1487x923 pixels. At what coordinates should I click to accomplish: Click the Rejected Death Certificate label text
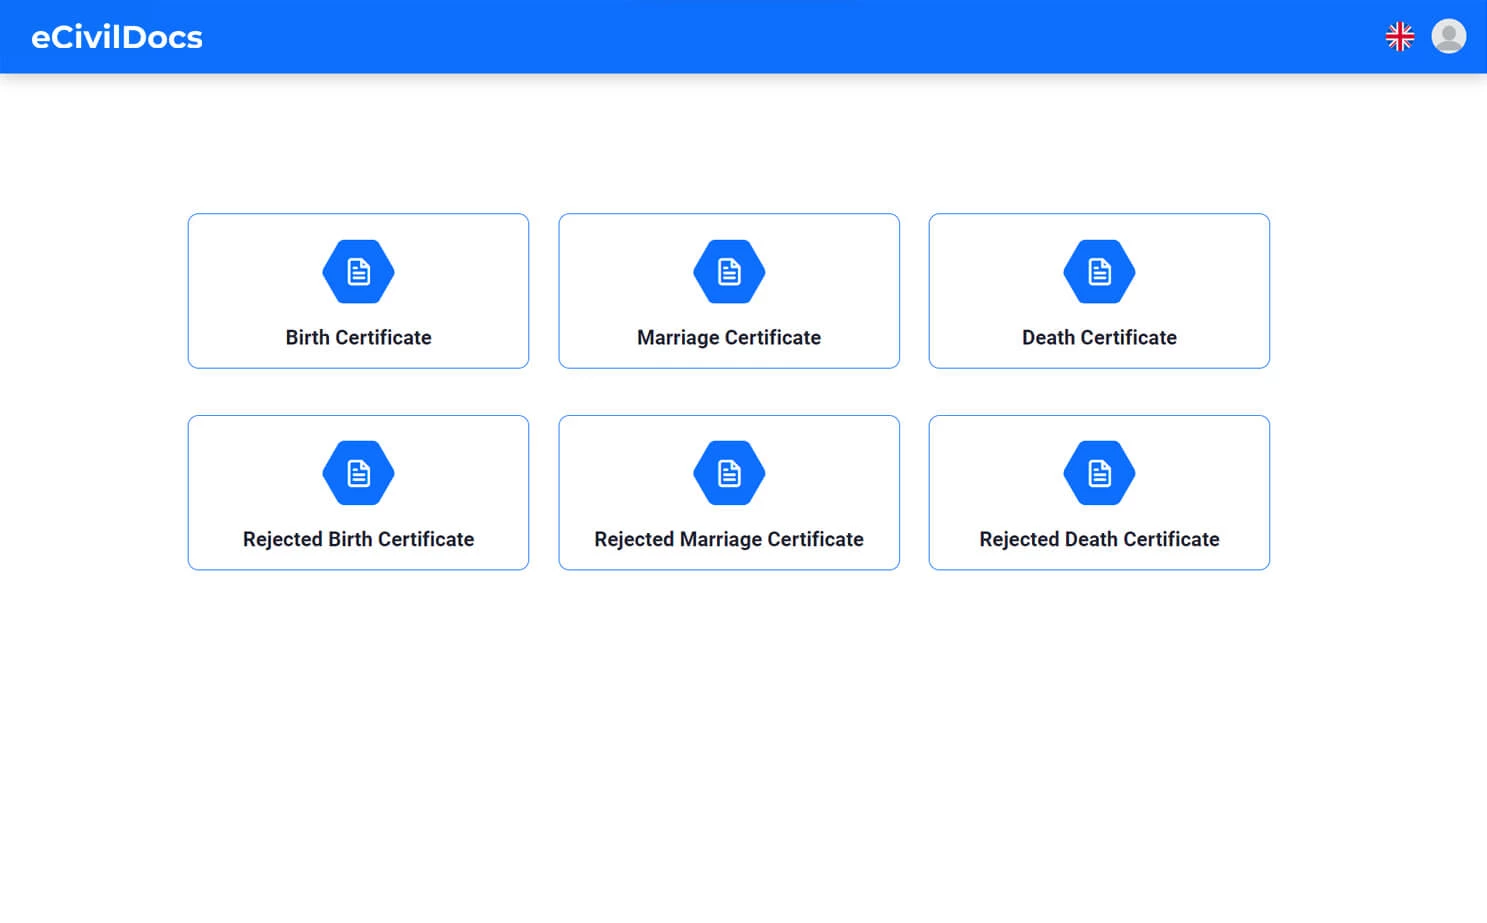tap(1098, 539)
